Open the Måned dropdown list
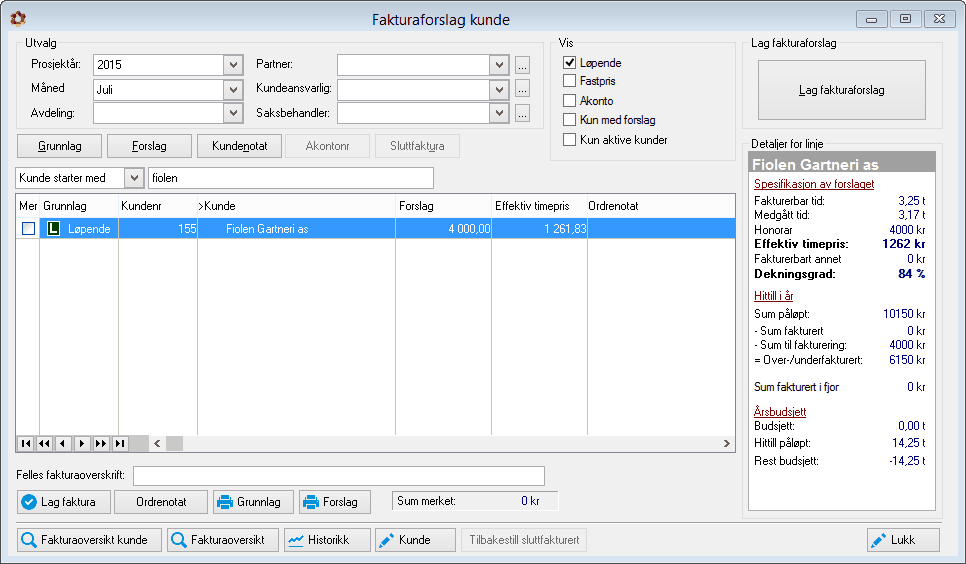966x564 pixels. 233,90
